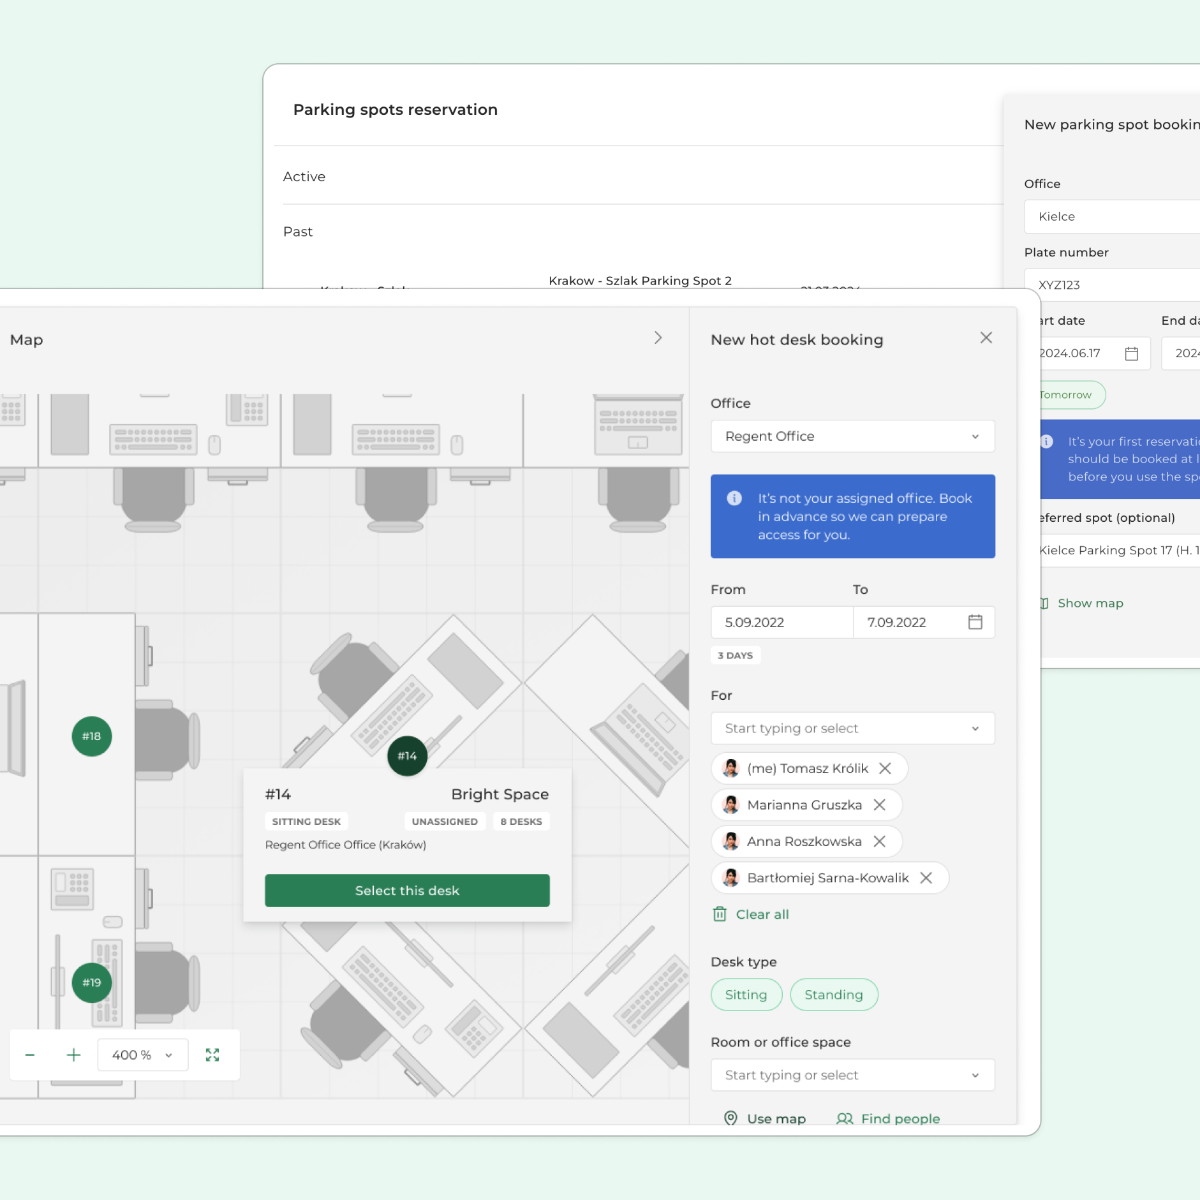Collapse the Map panel with chevron

pos(658,338)
